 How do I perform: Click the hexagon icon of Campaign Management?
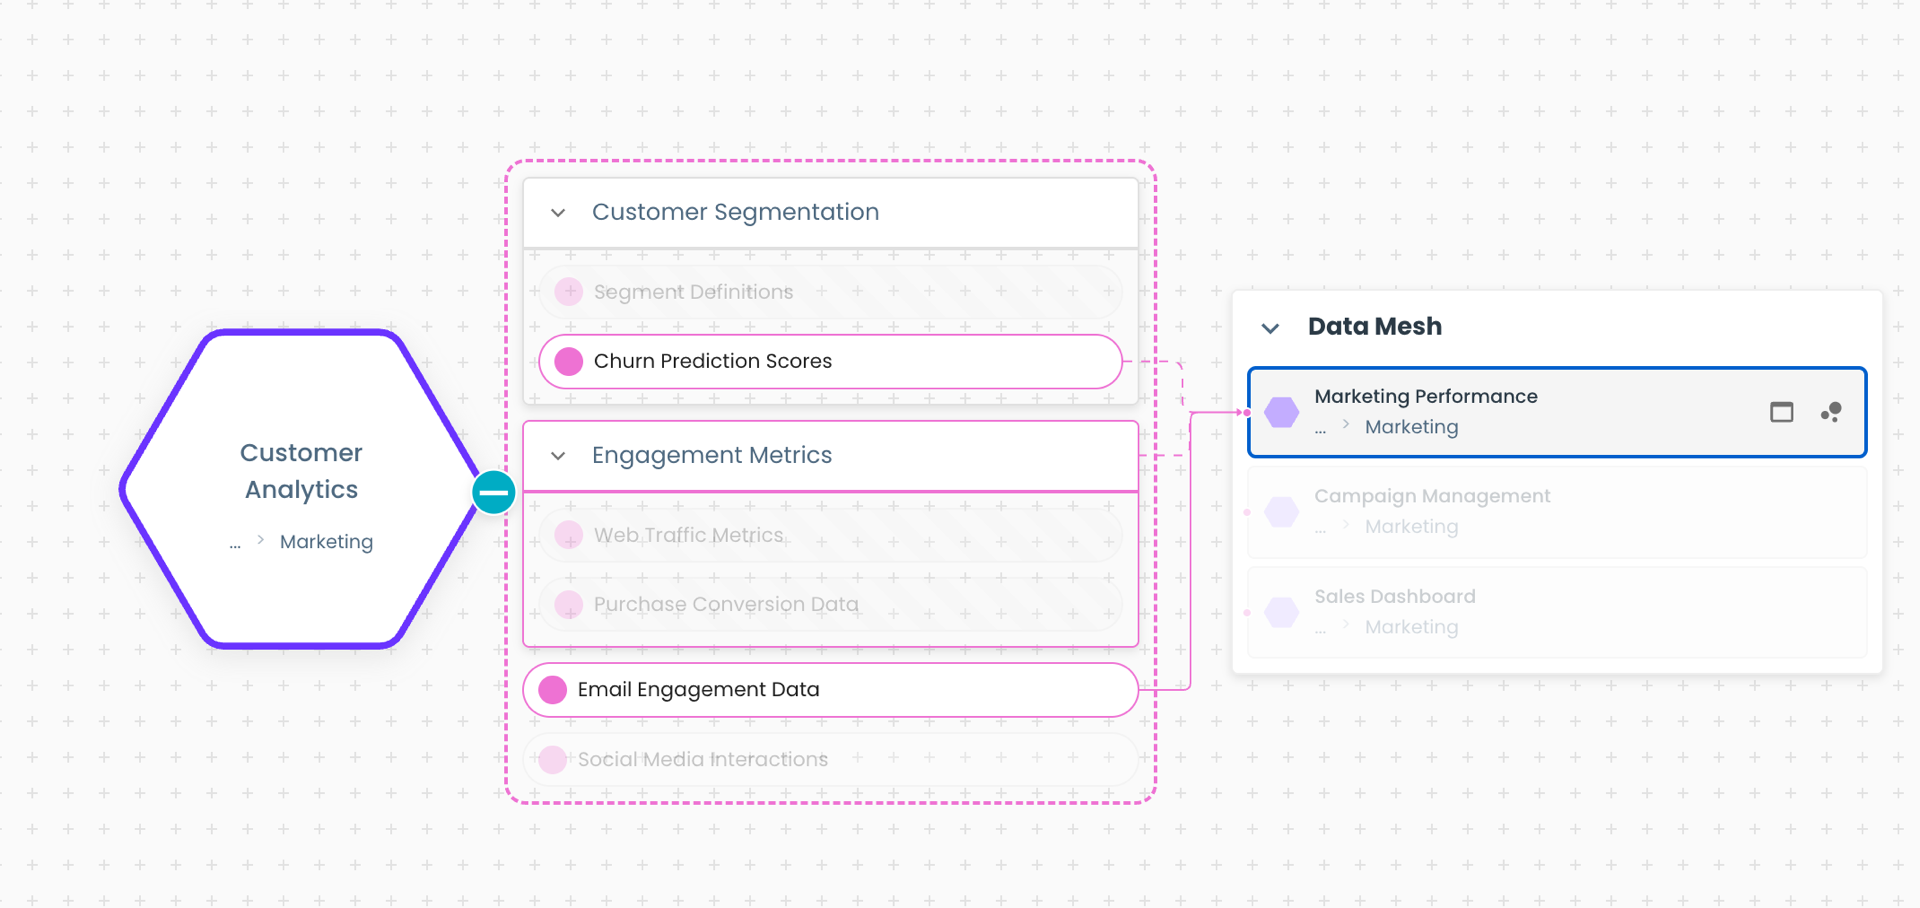[x=1281, y=512]
